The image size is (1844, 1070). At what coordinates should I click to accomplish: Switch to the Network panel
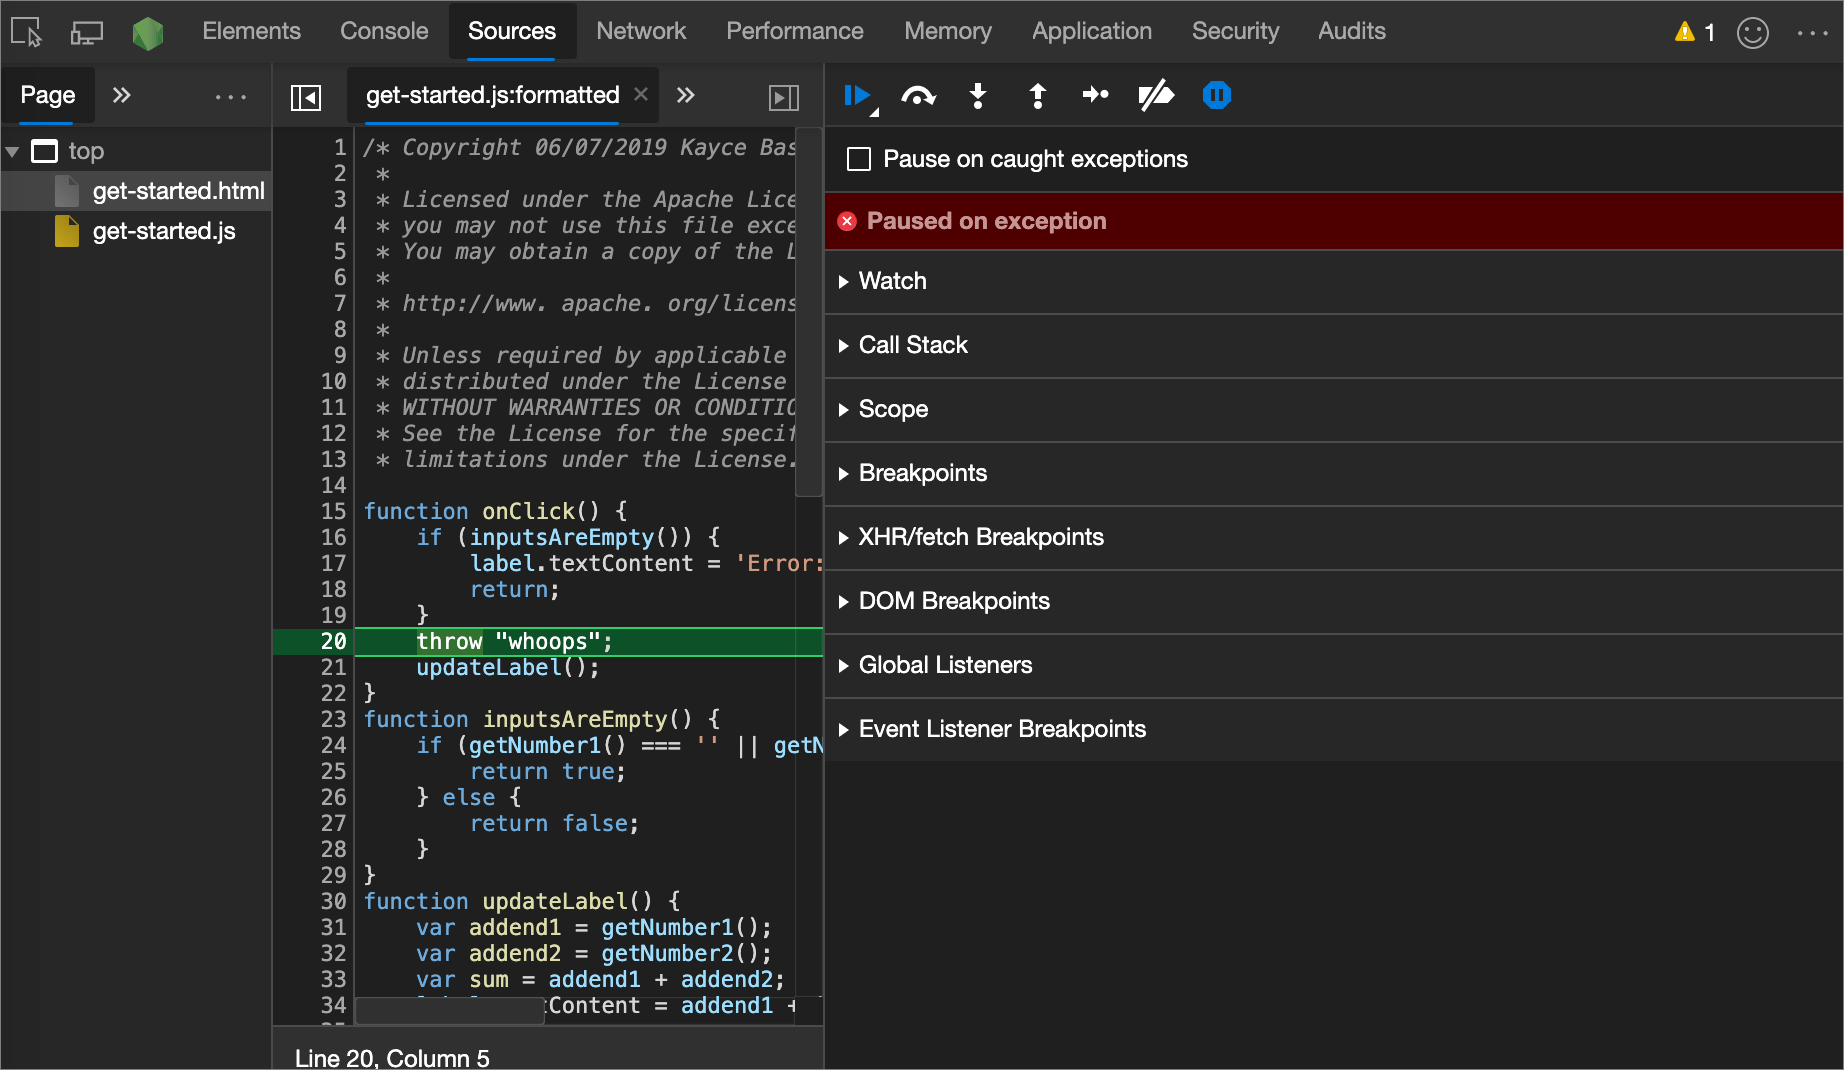(x=641, y=31)
